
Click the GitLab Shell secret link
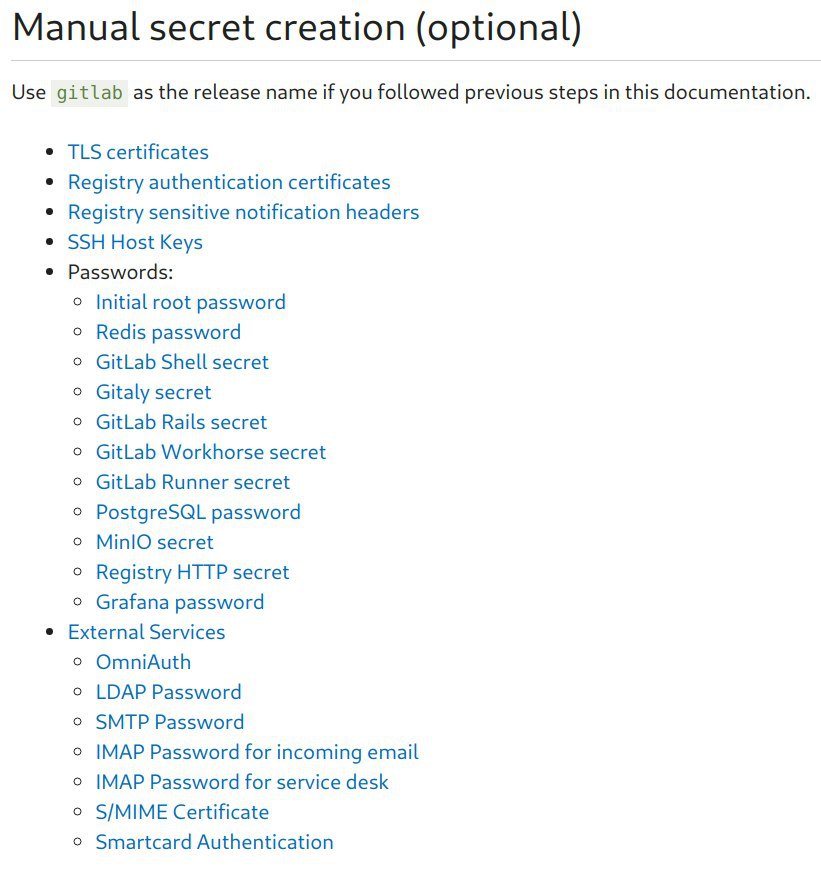click(x=182, y=362)
